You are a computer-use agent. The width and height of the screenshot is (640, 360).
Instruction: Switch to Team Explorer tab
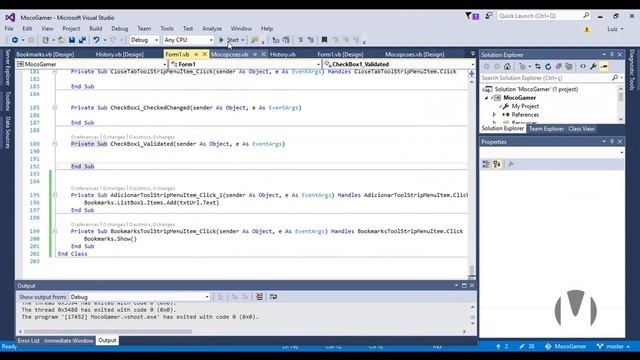click(546, 129)
